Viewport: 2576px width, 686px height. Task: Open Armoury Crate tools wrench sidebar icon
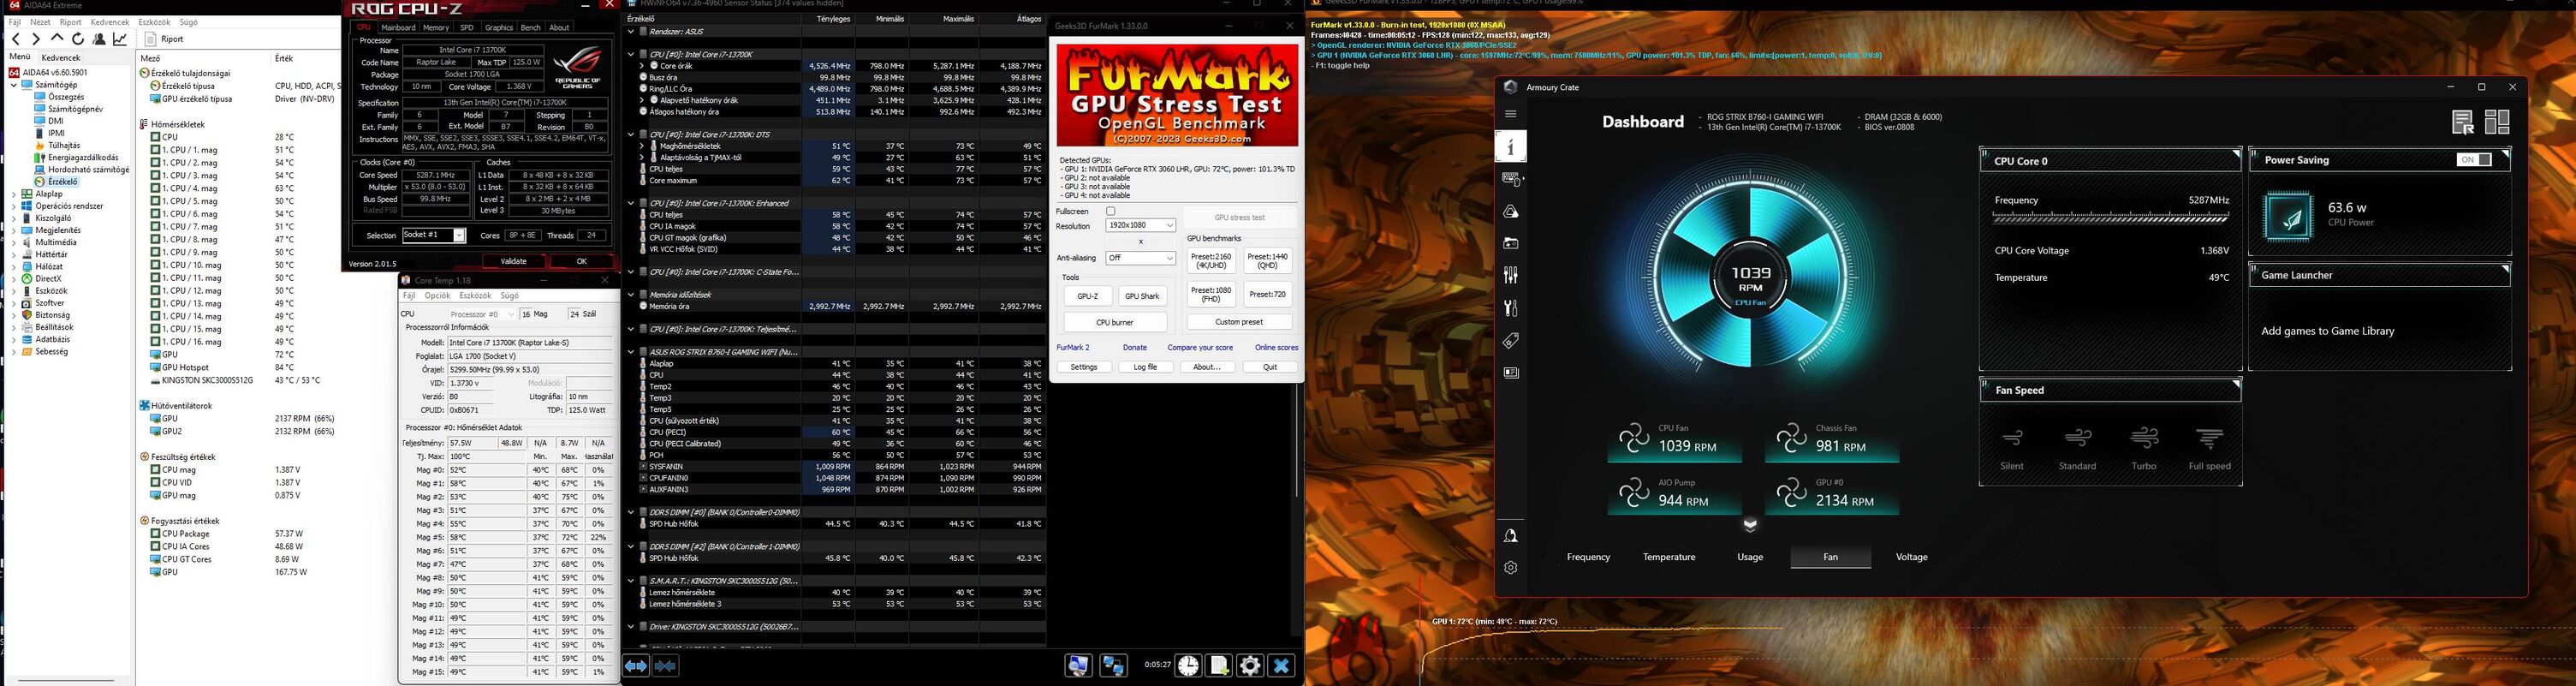[x=1511, y=308]
